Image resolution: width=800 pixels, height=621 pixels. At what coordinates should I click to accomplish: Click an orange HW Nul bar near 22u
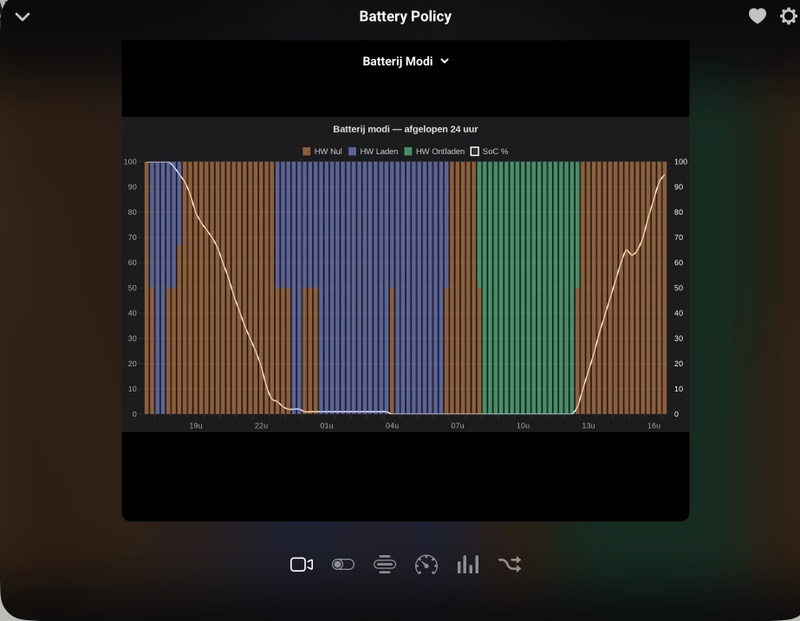click(x=261, y=287)
